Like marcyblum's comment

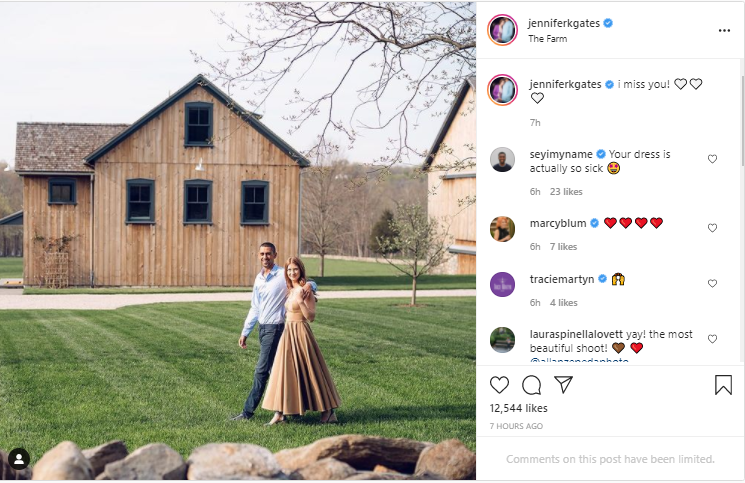pyautogui.click(x=712, y=228)
